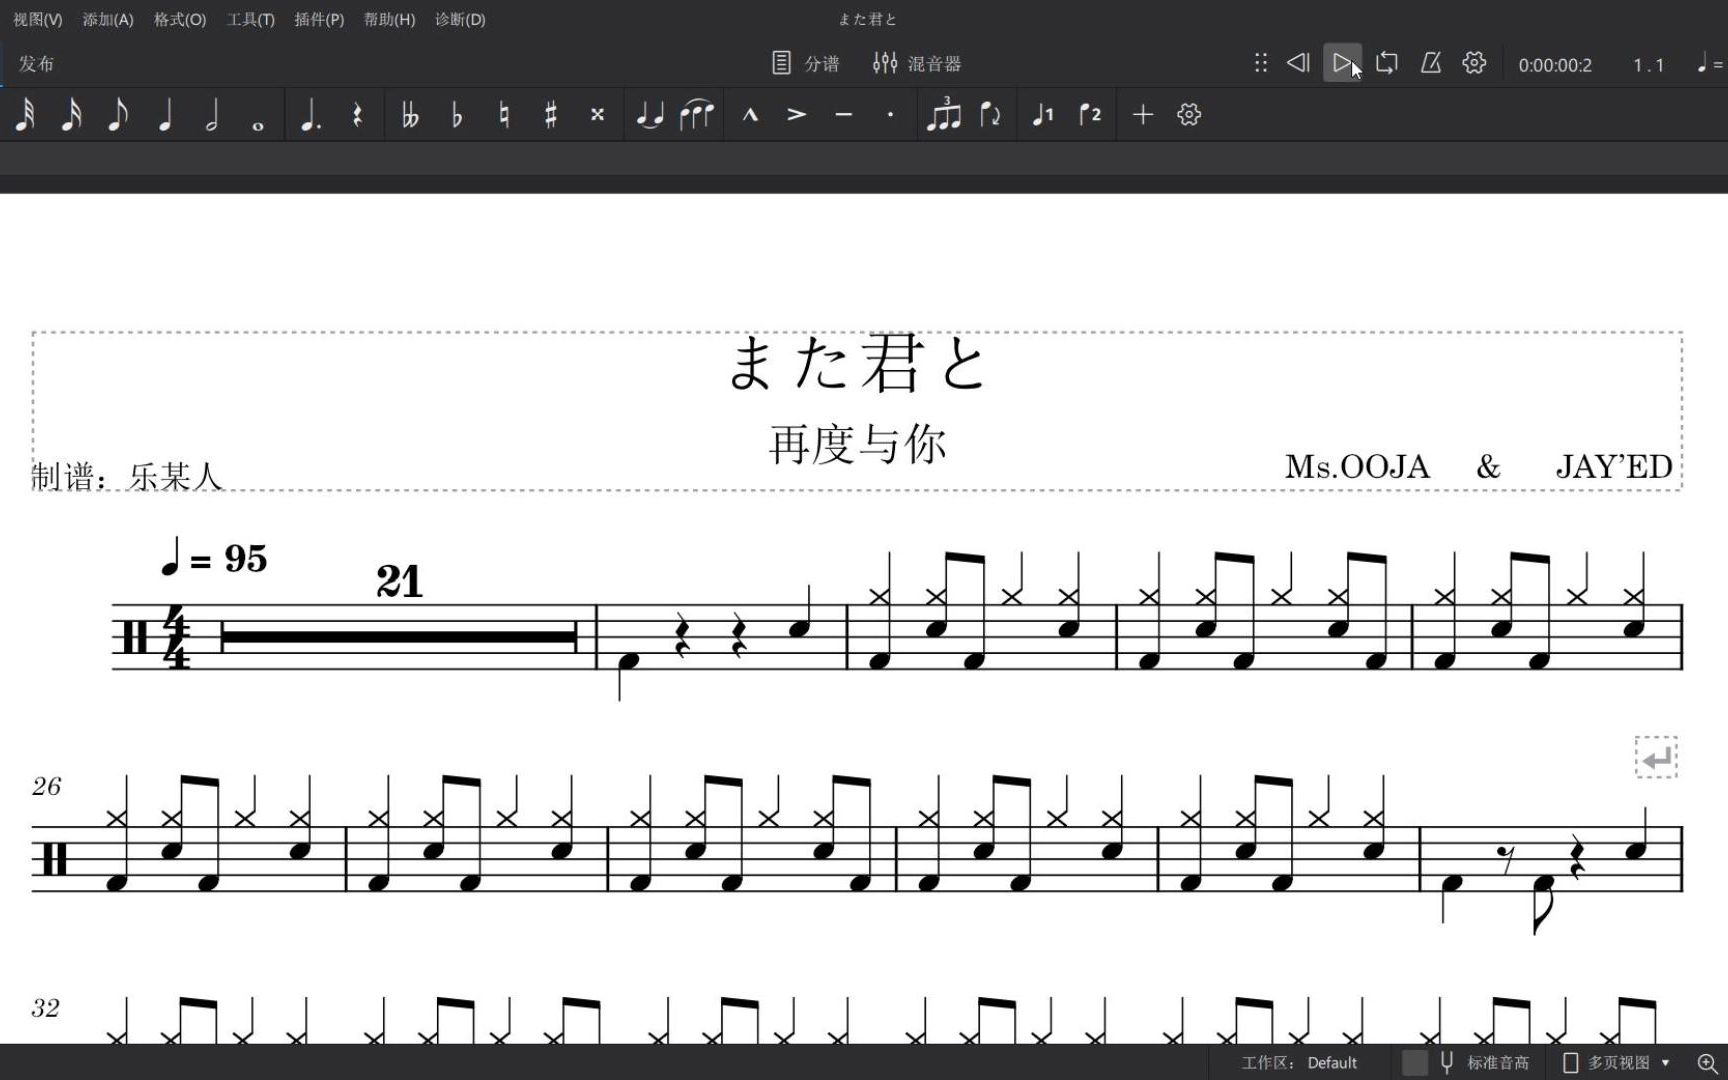
Task: Expand the 多页视图 view mode dropdown
Action: coord(1617,1063)
